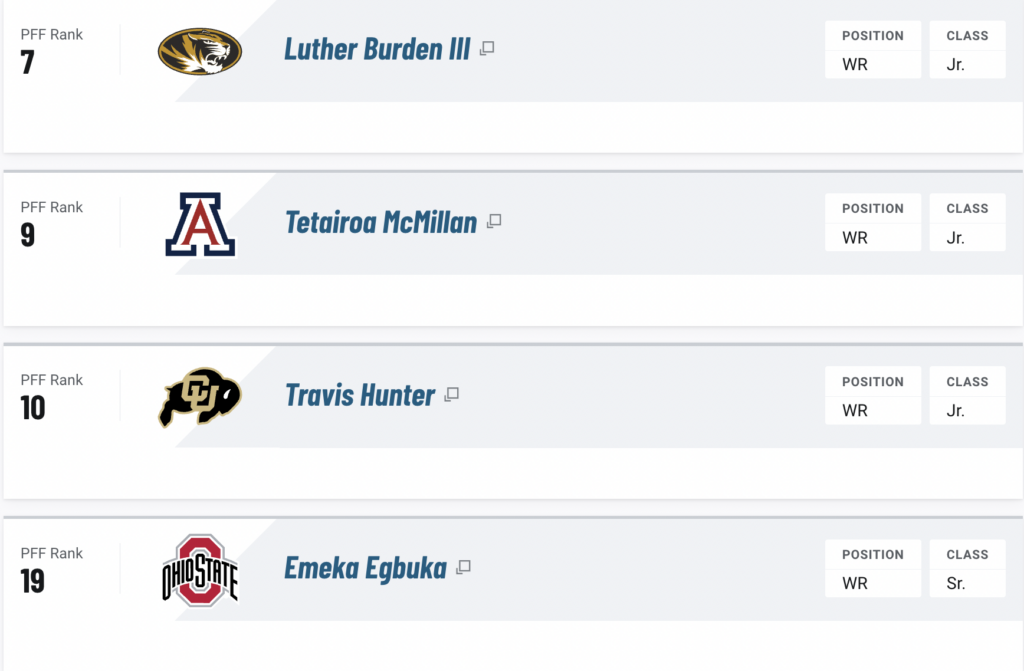This screenshot has width=1024, height=671.
Task: Open external link icon beside Luther Burden III
Action: click(487, 48)
